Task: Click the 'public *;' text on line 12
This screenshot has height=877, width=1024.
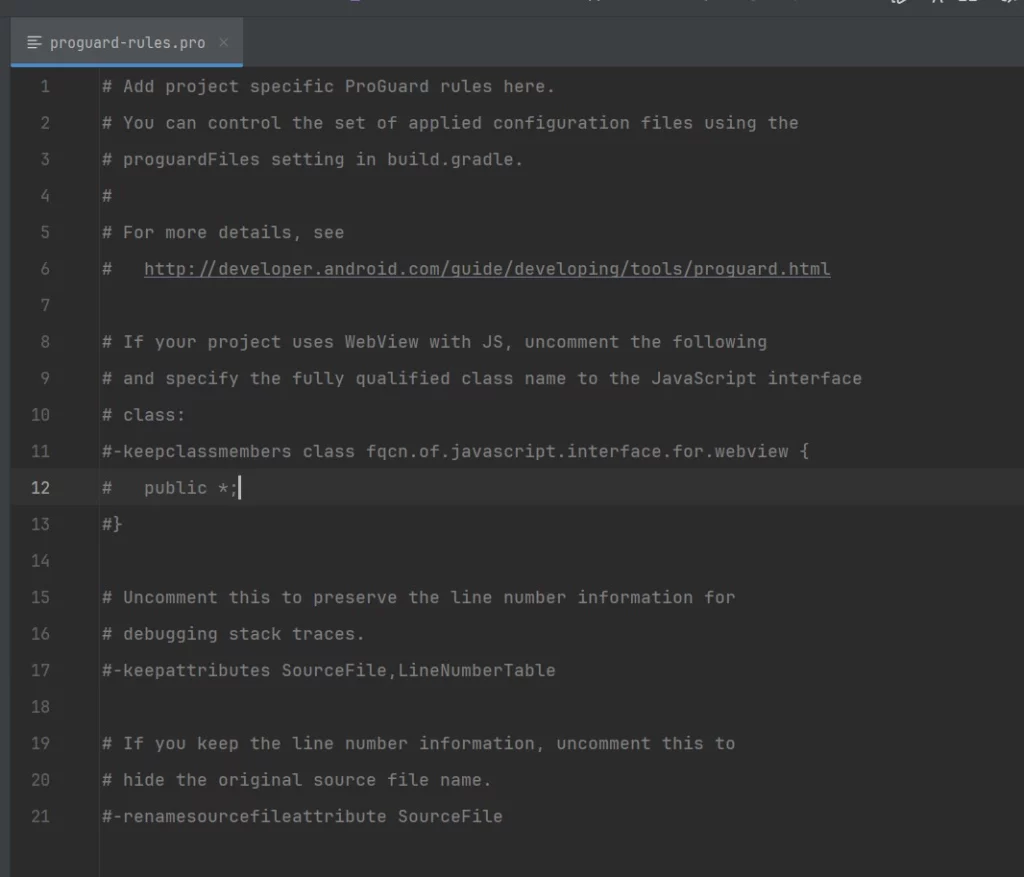Action: [190, 488]
